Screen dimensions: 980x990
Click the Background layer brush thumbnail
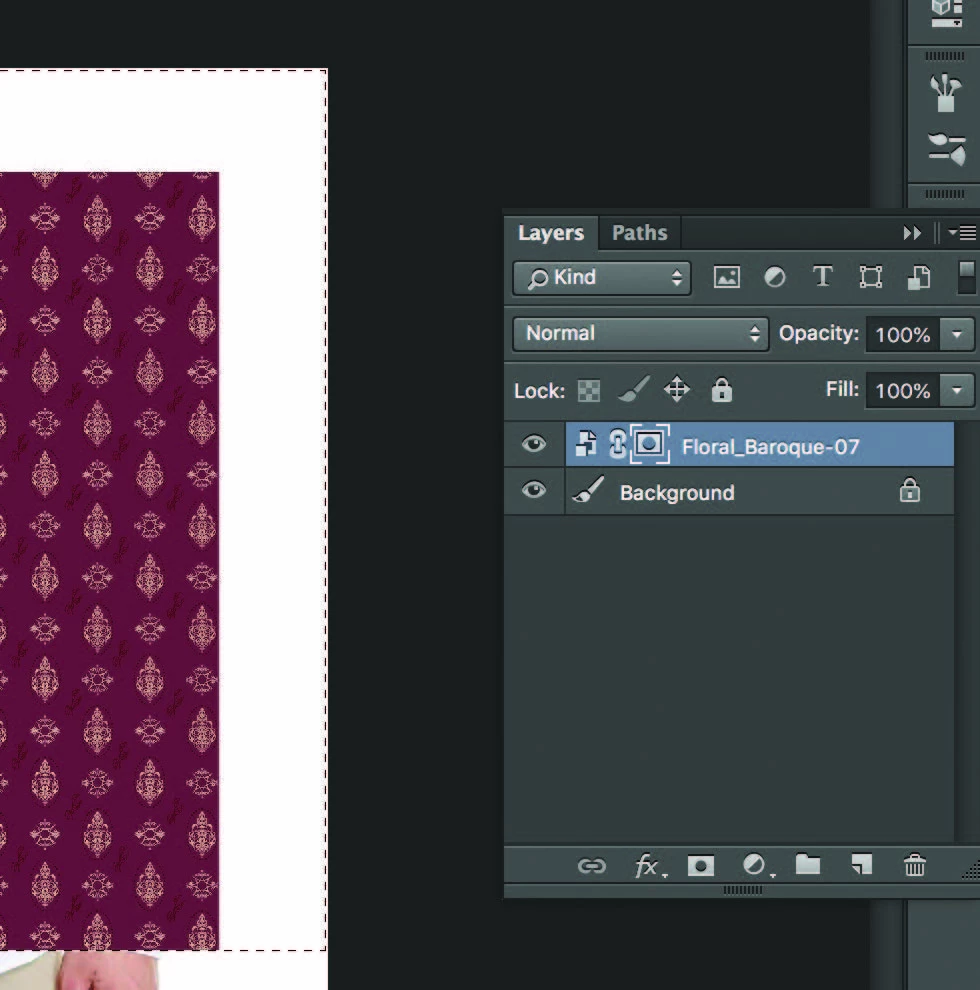pyautogui.click(x=588, y=489)
